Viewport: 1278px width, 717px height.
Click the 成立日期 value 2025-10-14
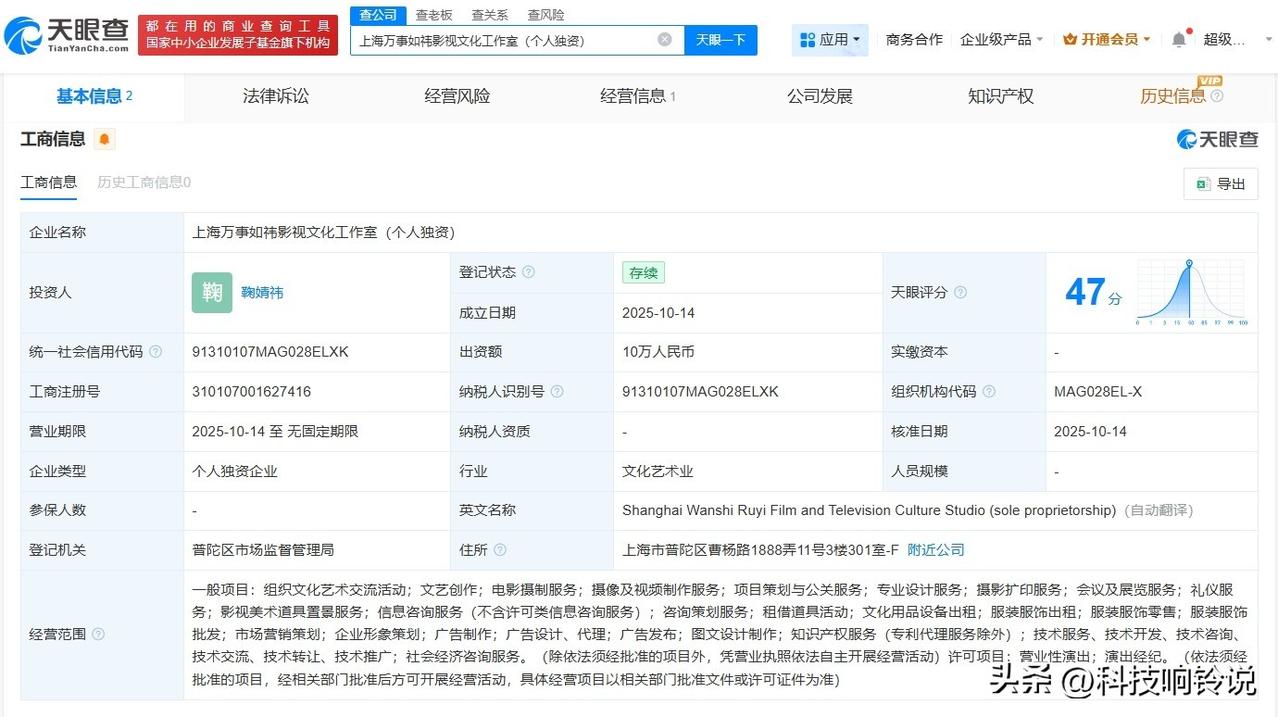pos(658,313)
